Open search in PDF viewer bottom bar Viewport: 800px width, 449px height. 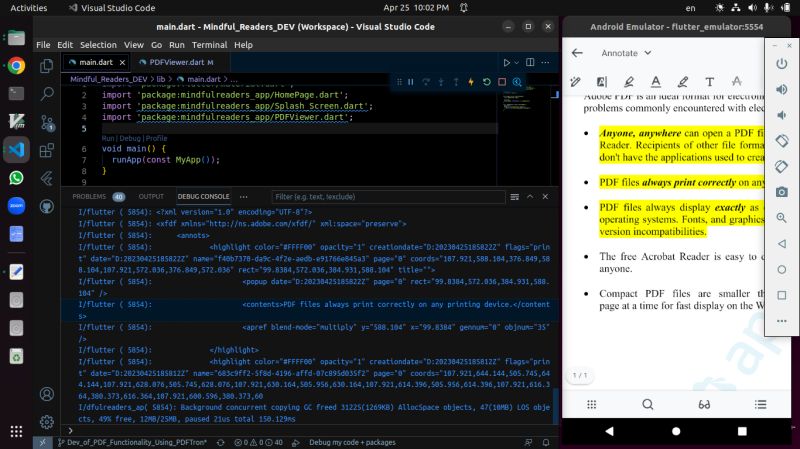647,405
